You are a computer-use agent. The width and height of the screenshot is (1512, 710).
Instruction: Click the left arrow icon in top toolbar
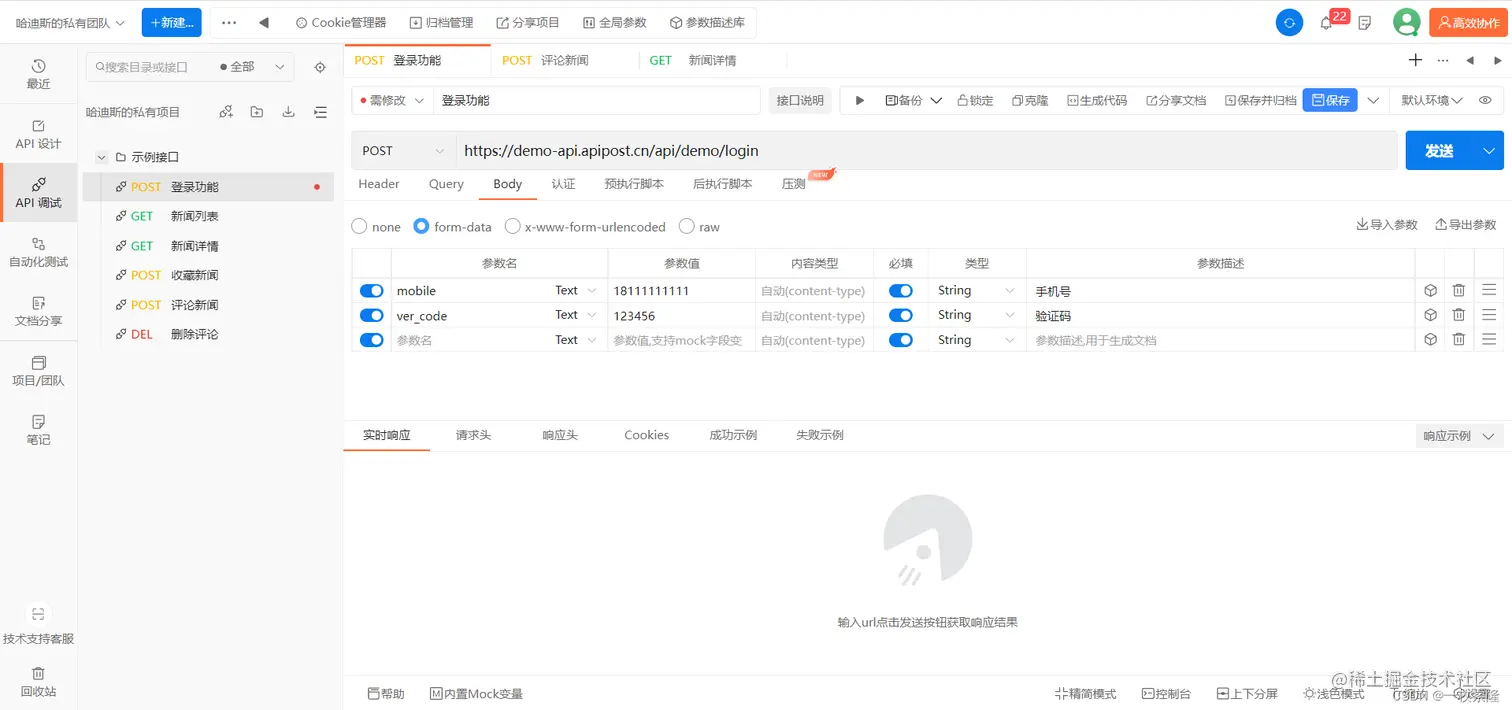coord(263,22)
